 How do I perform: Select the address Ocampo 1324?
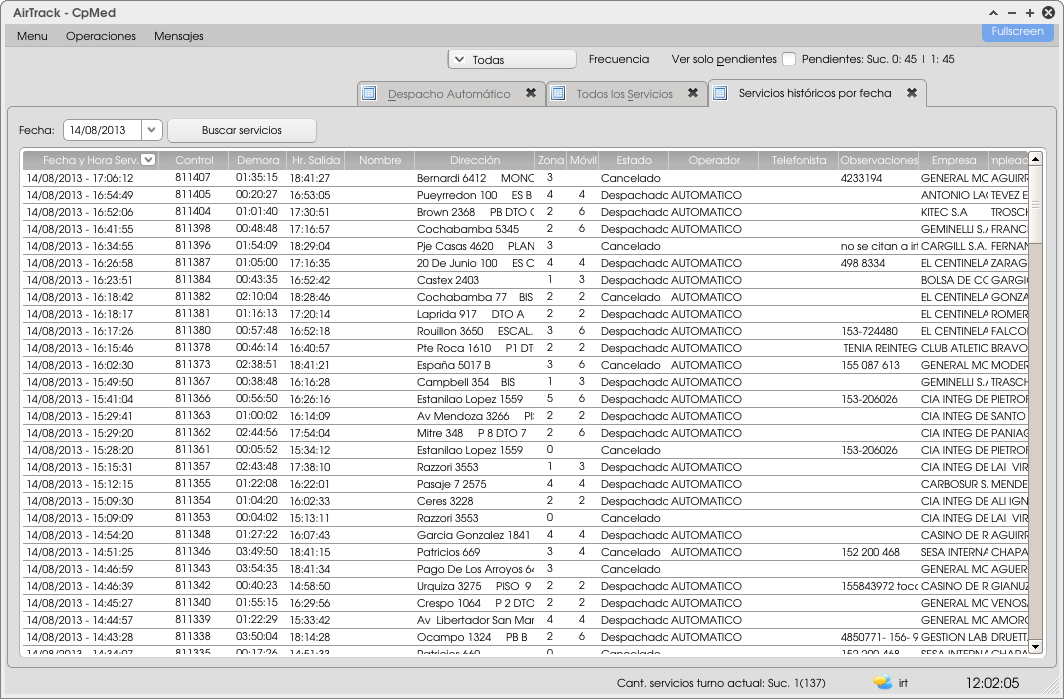pyautogui.click(x=454, y=637)
